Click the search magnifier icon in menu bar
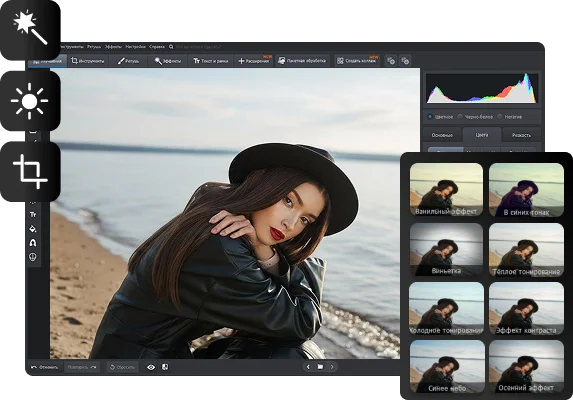The width and height of the screenshot is (573, 400). (x=171, y=47)
